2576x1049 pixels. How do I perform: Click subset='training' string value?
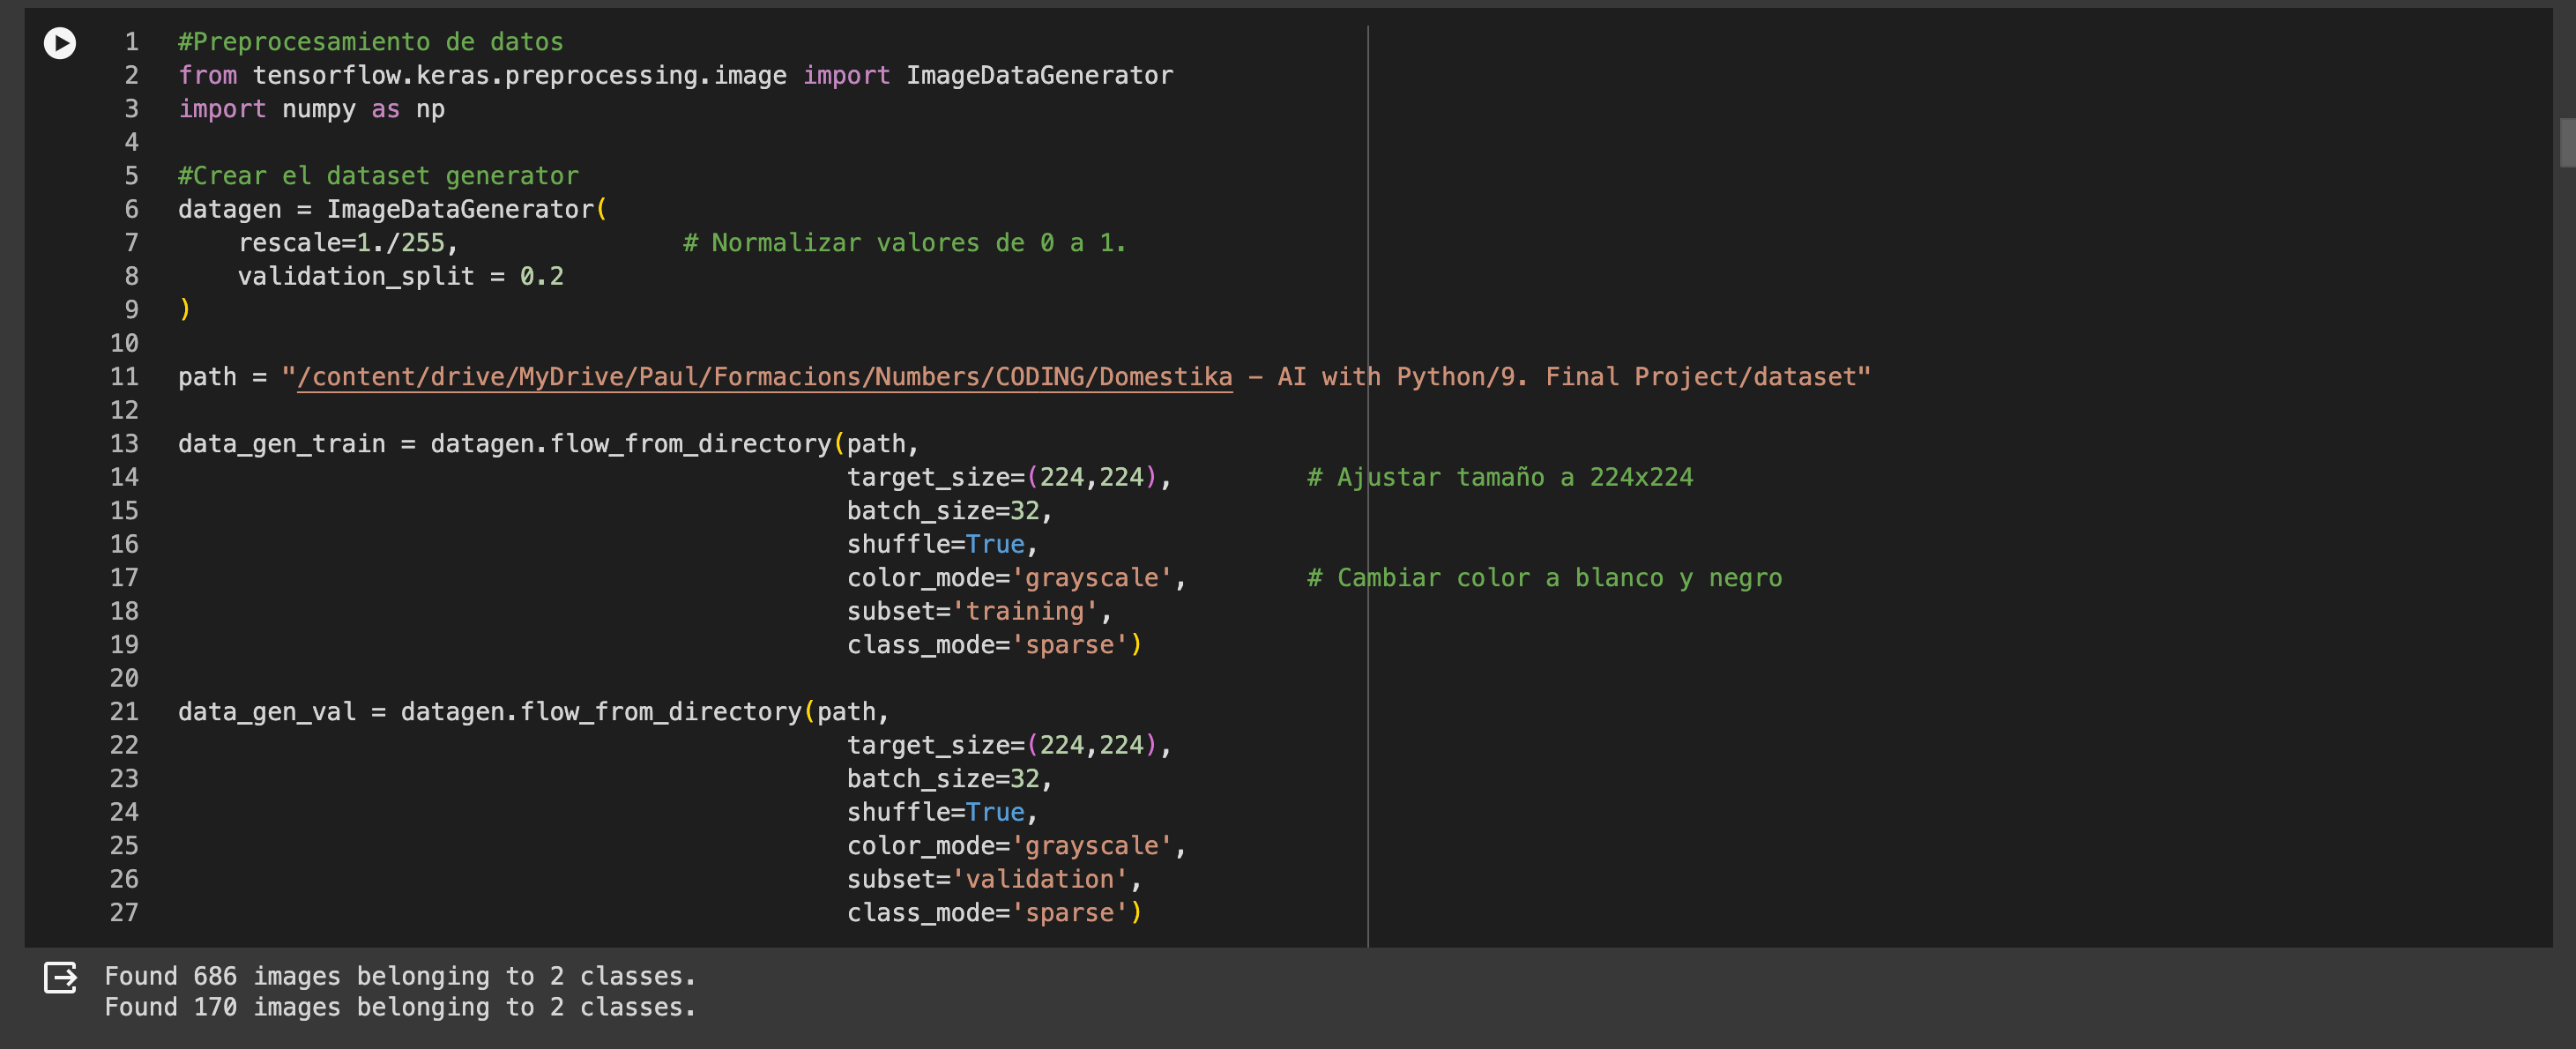click(x=1025, y=611)
